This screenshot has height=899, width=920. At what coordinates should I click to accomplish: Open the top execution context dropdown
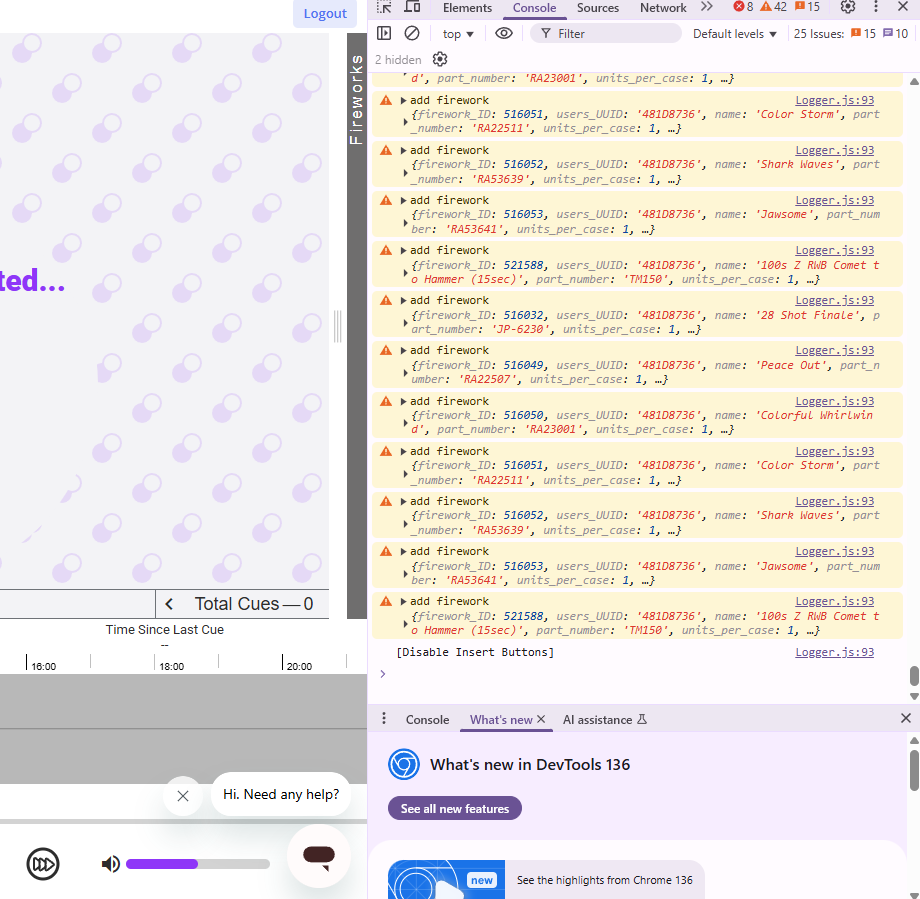pyautogui.click(x=456, y=33)
